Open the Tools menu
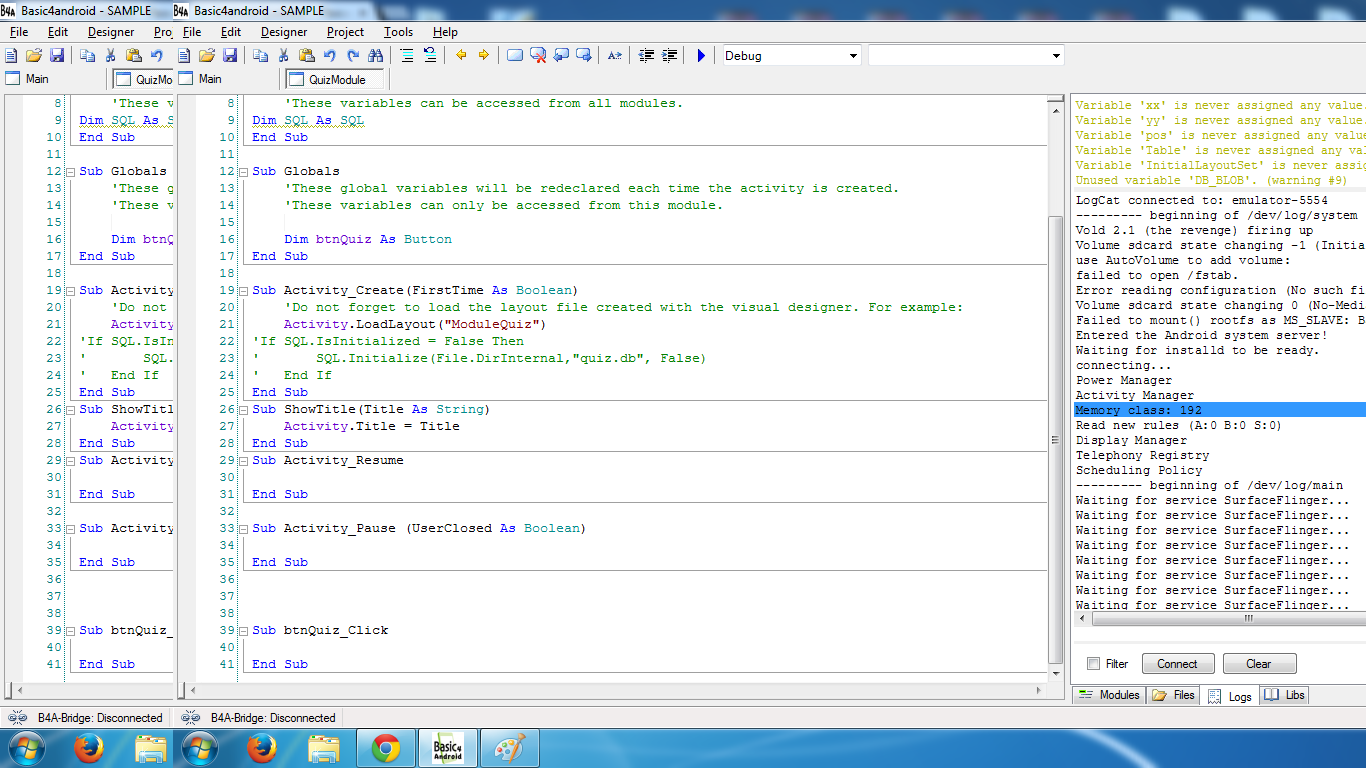Viewport: 1366px width, 768px height. click(398, 32)
